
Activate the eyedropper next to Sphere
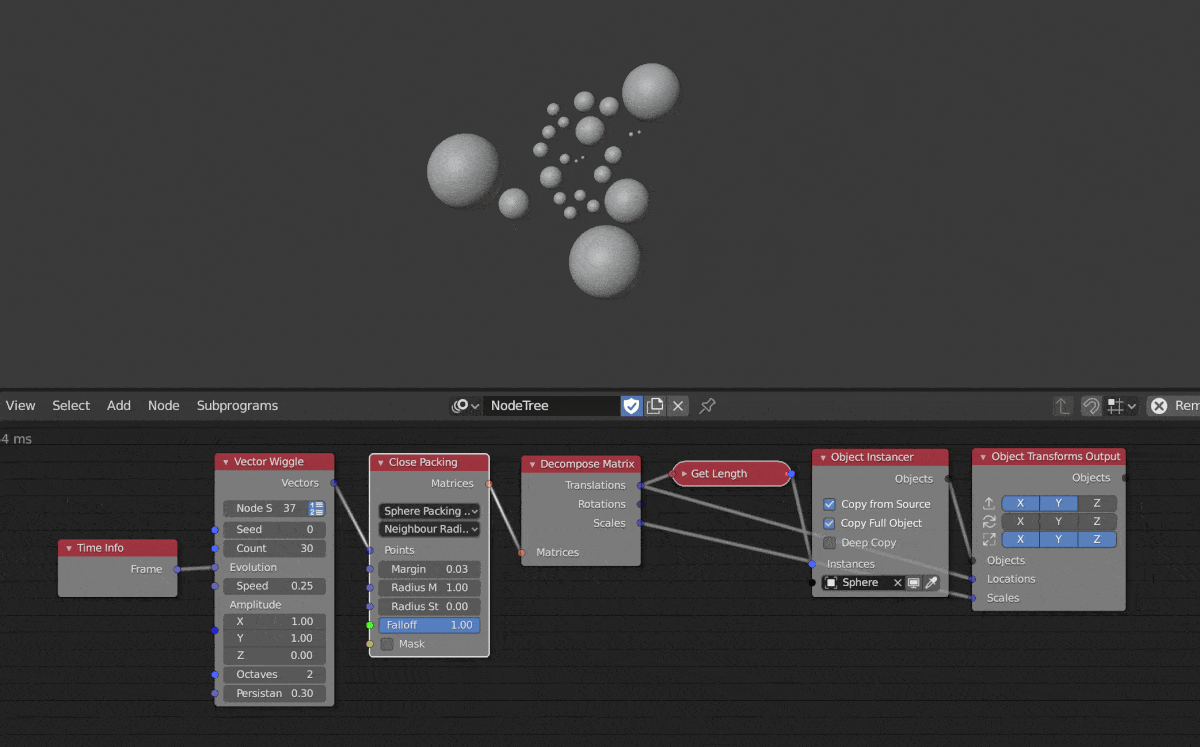pyautogui.click(x=931, y=583)
